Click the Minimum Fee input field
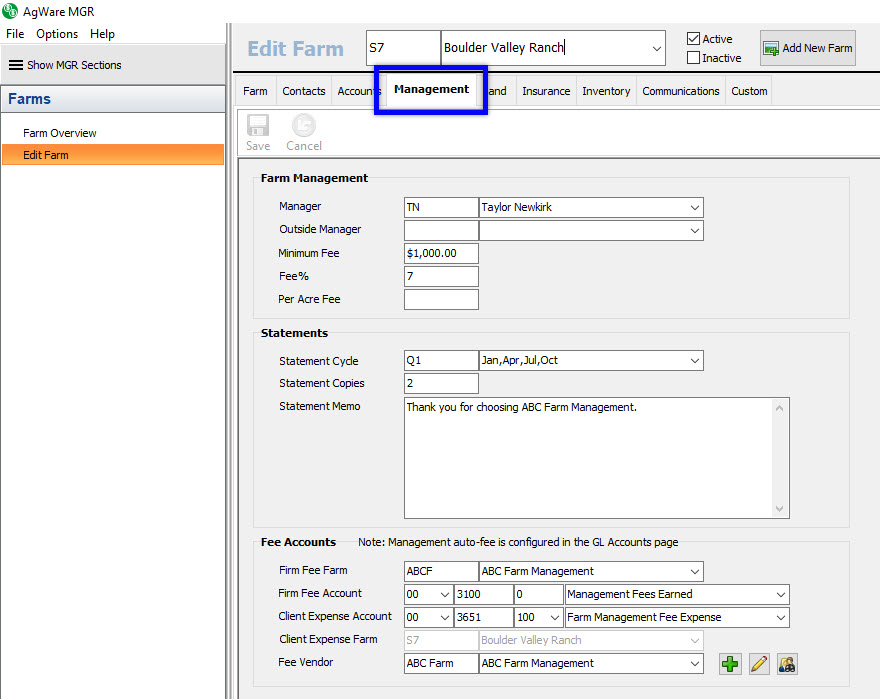880x699 pixels. 441,254
